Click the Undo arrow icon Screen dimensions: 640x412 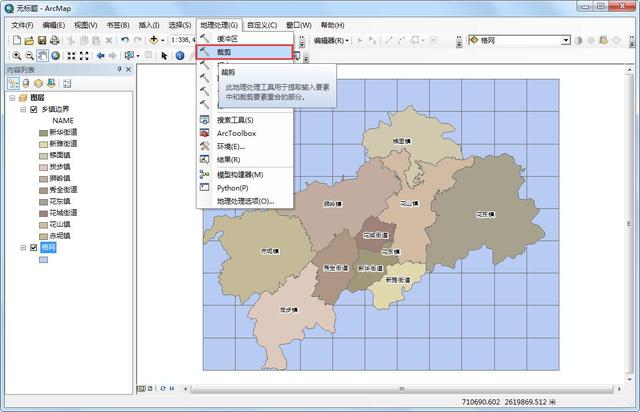click(125, 40)
